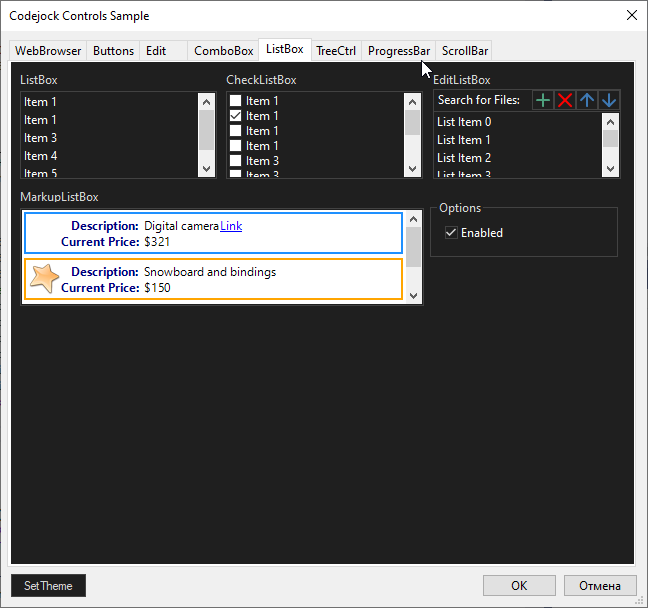Click the green plus add item icon

(542, 100)
